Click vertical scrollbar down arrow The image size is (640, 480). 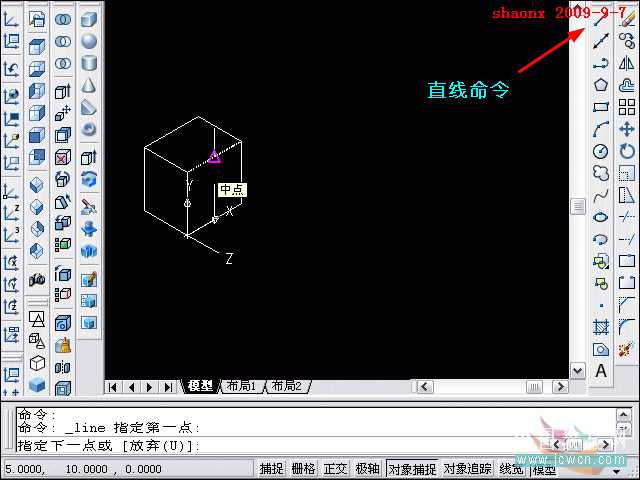click(x=578, y=371)
